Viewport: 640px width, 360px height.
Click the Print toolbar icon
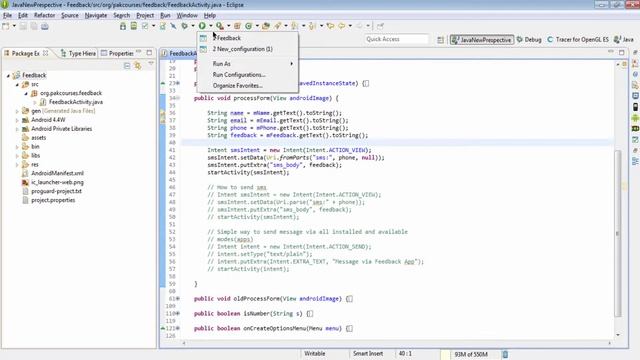point(44,26)
